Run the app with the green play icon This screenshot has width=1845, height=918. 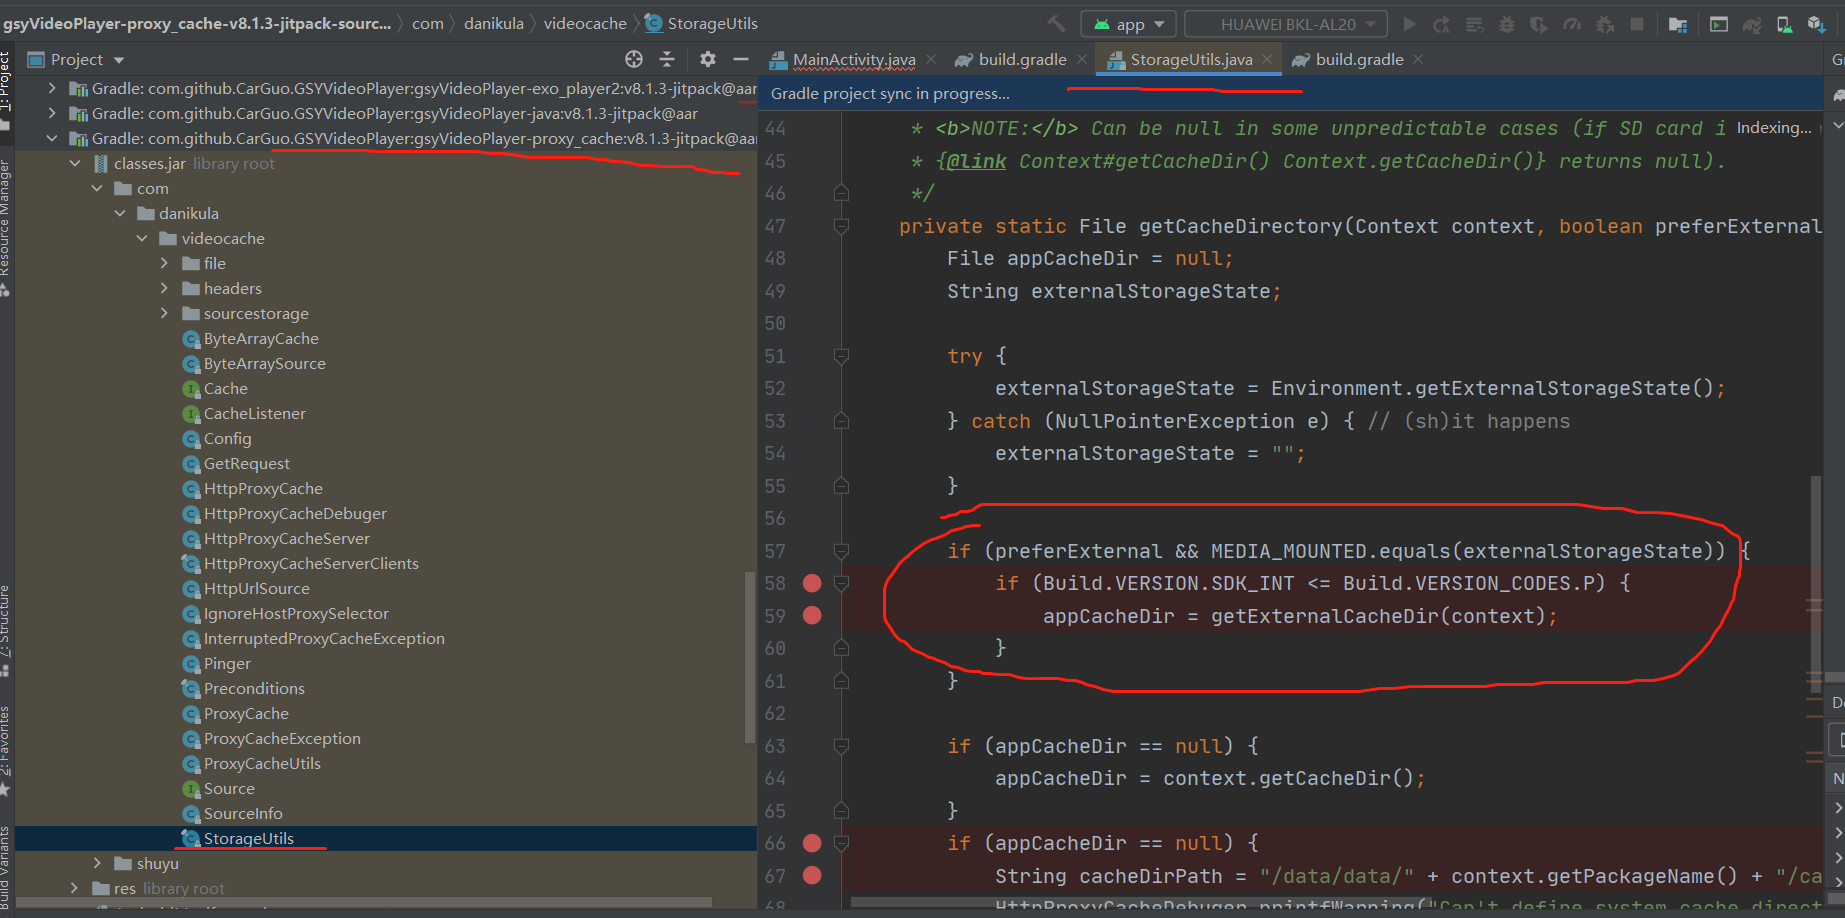[1411, 23]
